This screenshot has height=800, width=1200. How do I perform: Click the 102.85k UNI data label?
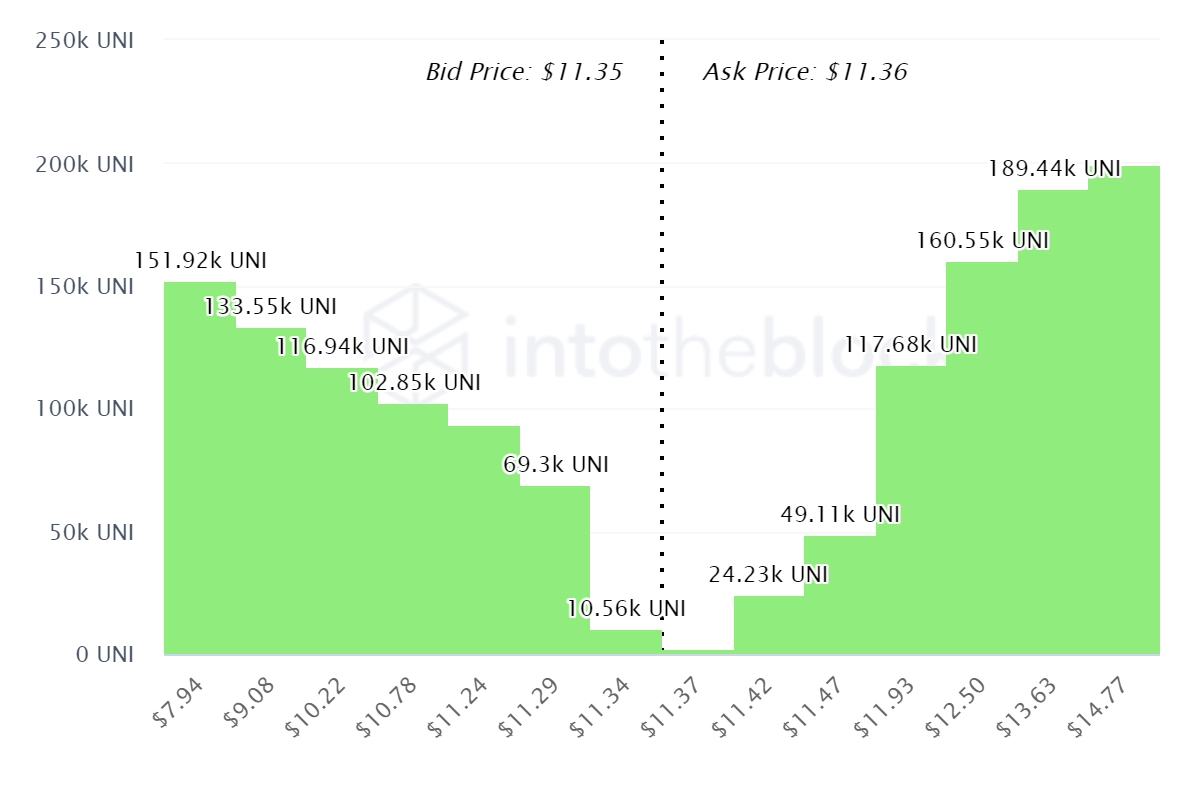point(414,383)
